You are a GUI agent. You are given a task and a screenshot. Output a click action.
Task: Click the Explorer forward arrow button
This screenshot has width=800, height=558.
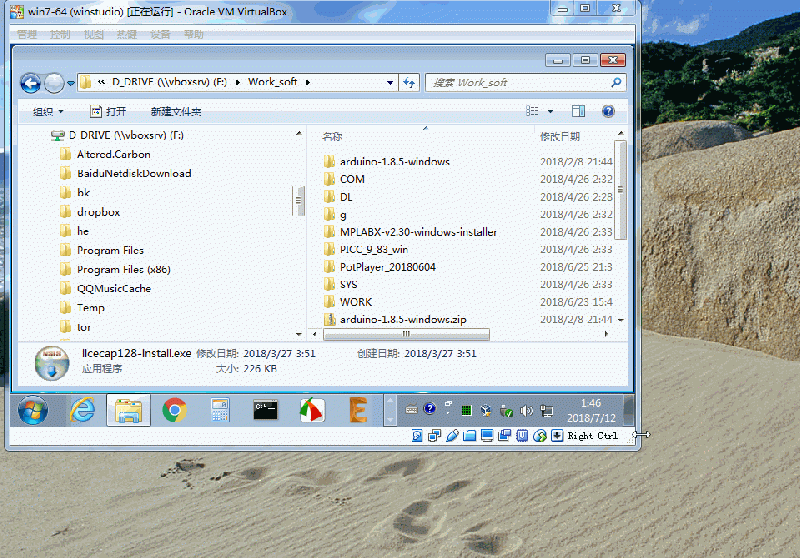[x=54, y=83]
